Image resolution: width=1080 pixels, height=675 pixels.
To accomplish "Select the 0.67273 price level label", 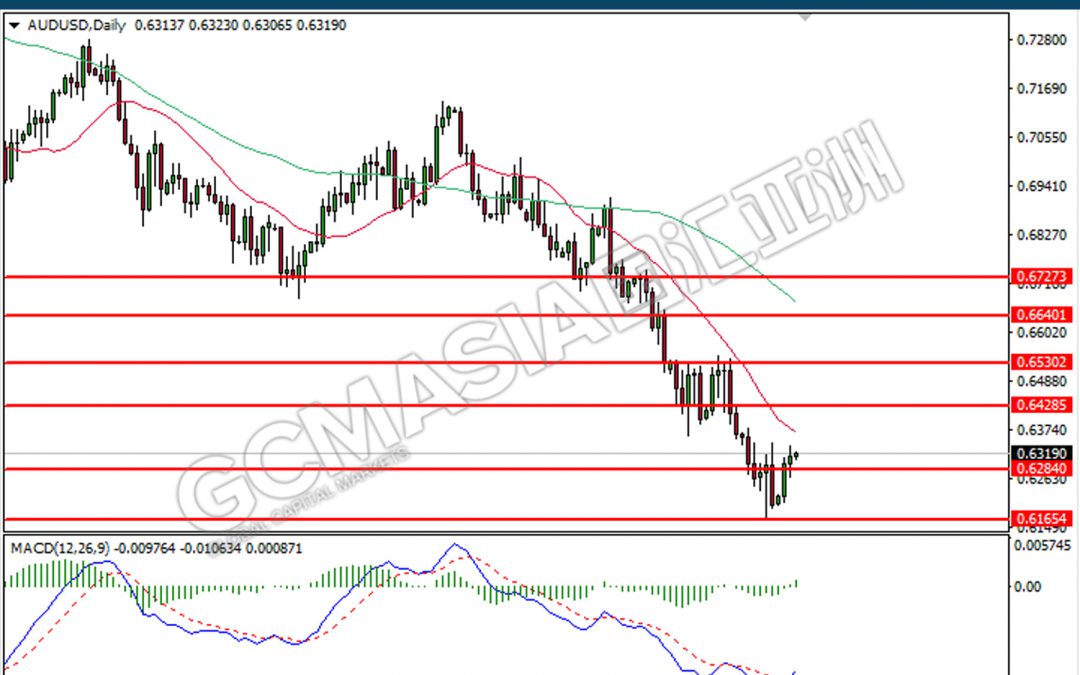I will click(1041, 277).
